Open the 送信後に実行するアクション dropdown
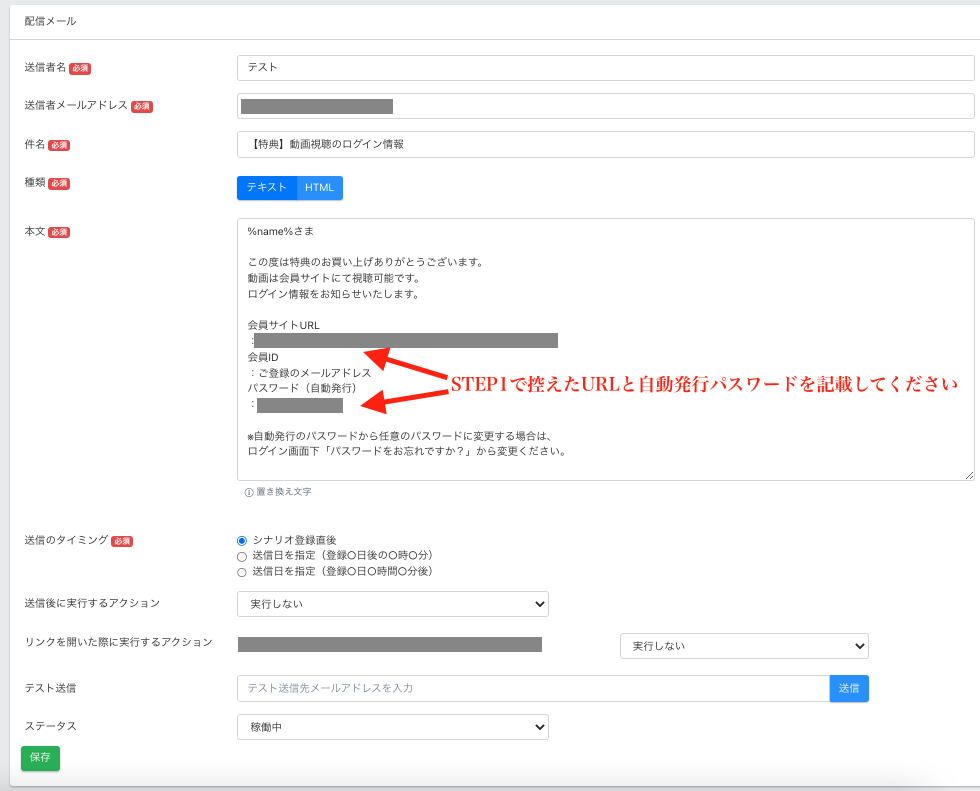Screen dimensions: 980x791 click(392, 604)
